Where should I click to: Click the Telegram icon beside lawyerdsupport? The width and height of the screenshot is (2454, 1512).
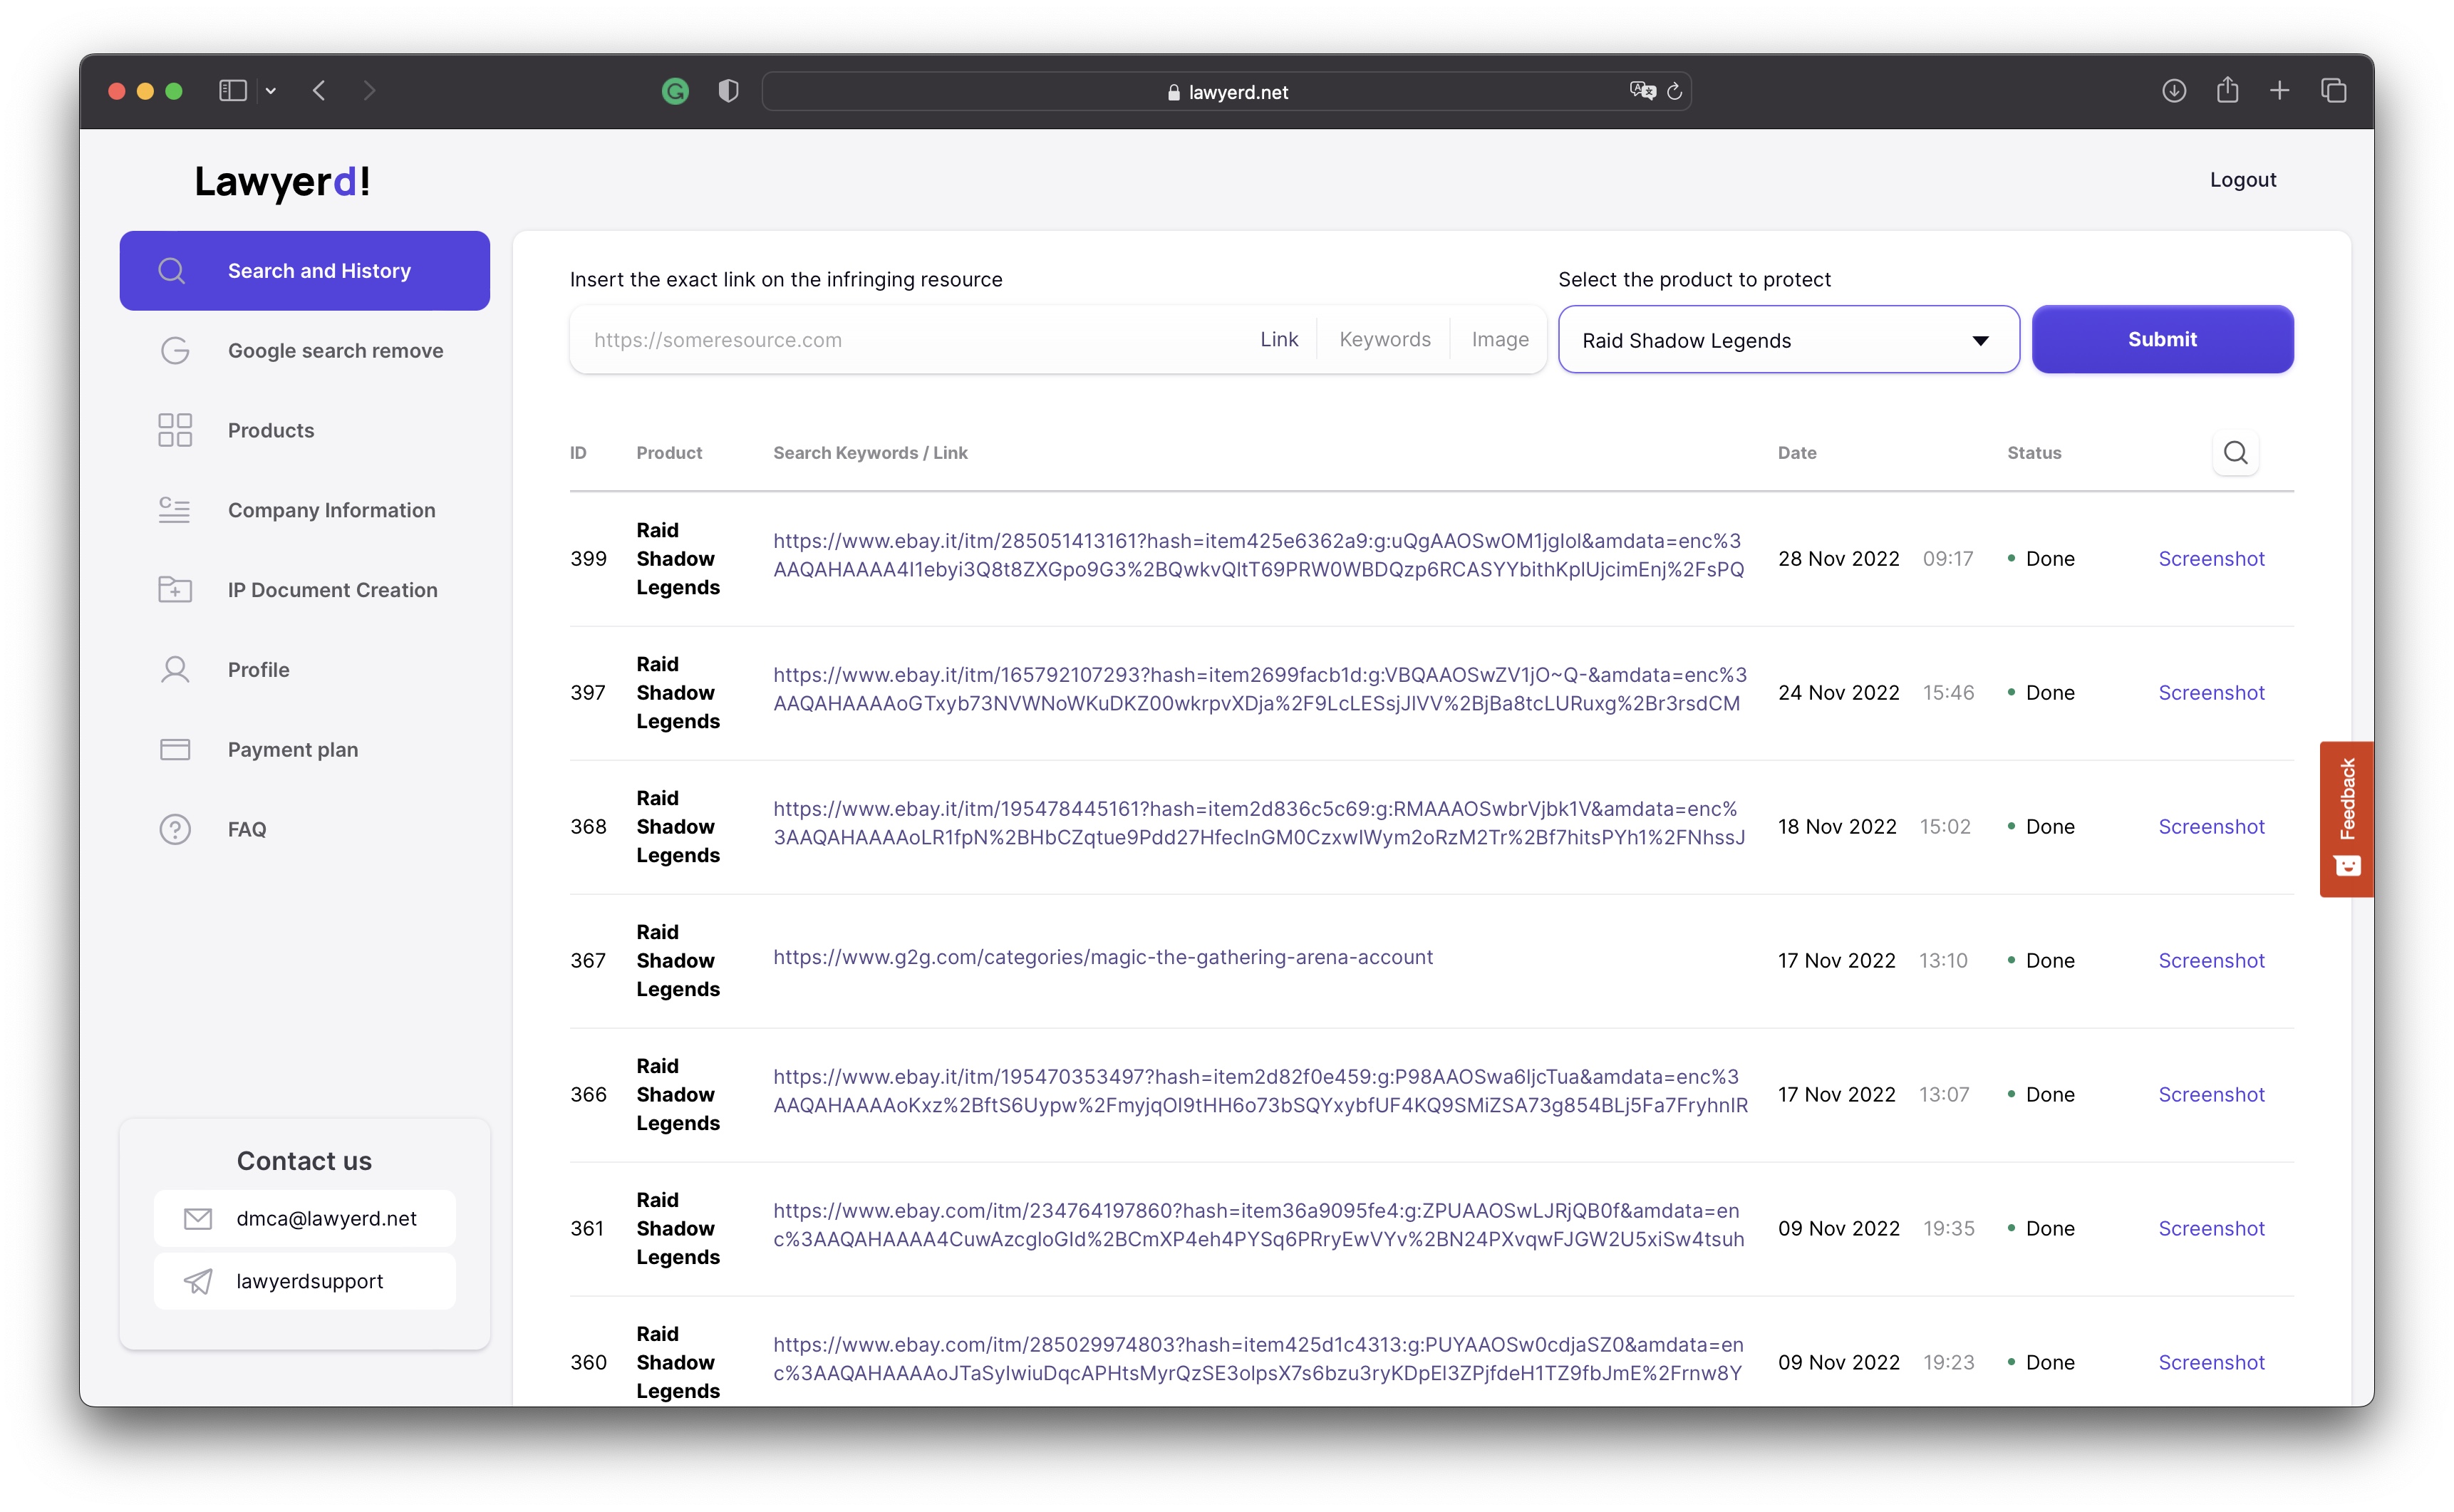click(x=198, y=1281)
